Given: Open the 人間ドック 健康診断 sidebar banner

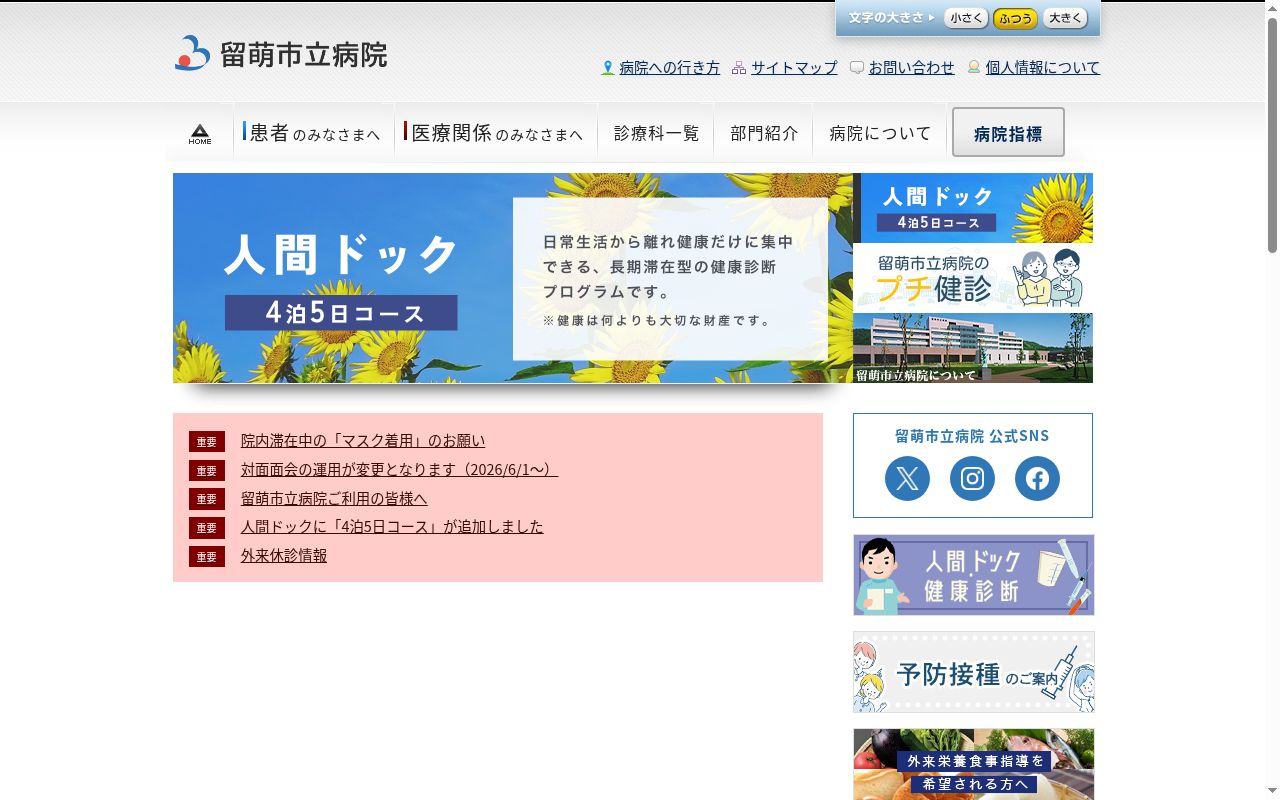Looking at the screenshot, I should pos(974,575).
